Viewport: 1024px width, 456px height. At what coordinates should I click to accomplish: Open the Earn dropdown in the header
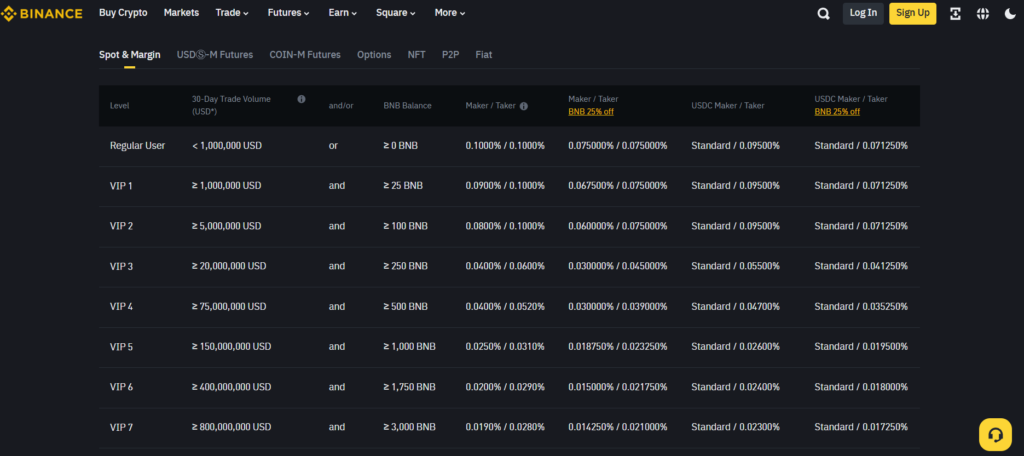point(344,13)
